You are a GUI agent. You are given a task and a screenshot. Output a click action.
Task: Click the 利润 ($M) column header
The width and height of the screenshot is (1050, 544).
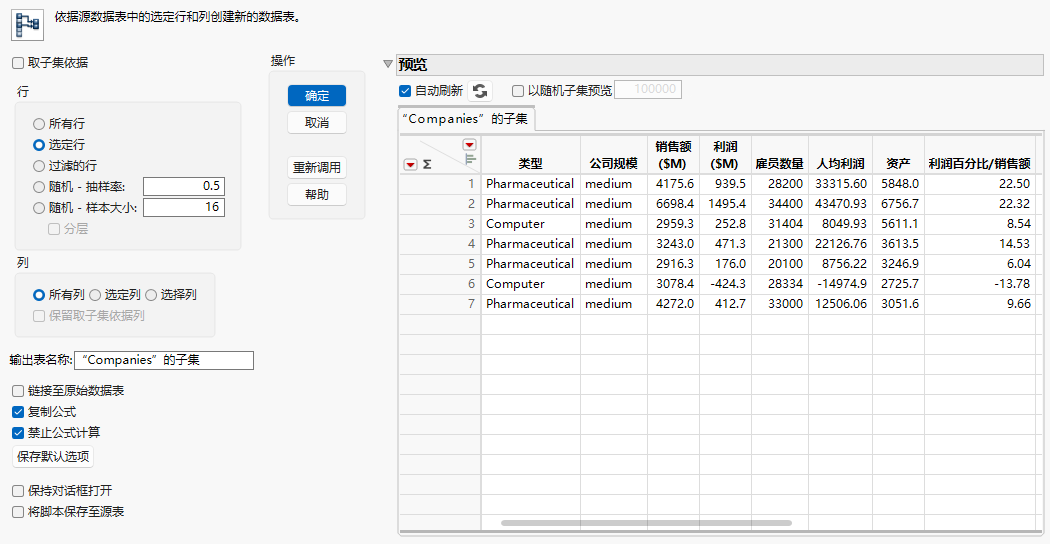click(725, 155)
